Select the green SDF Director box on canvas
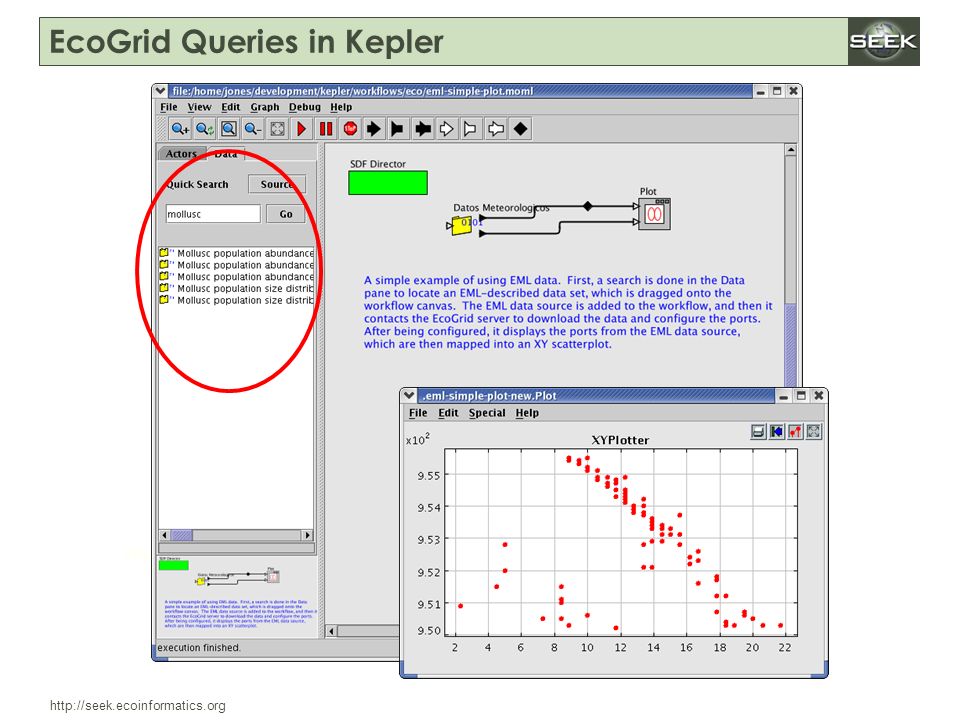960x720 pixels. point(388,183)
